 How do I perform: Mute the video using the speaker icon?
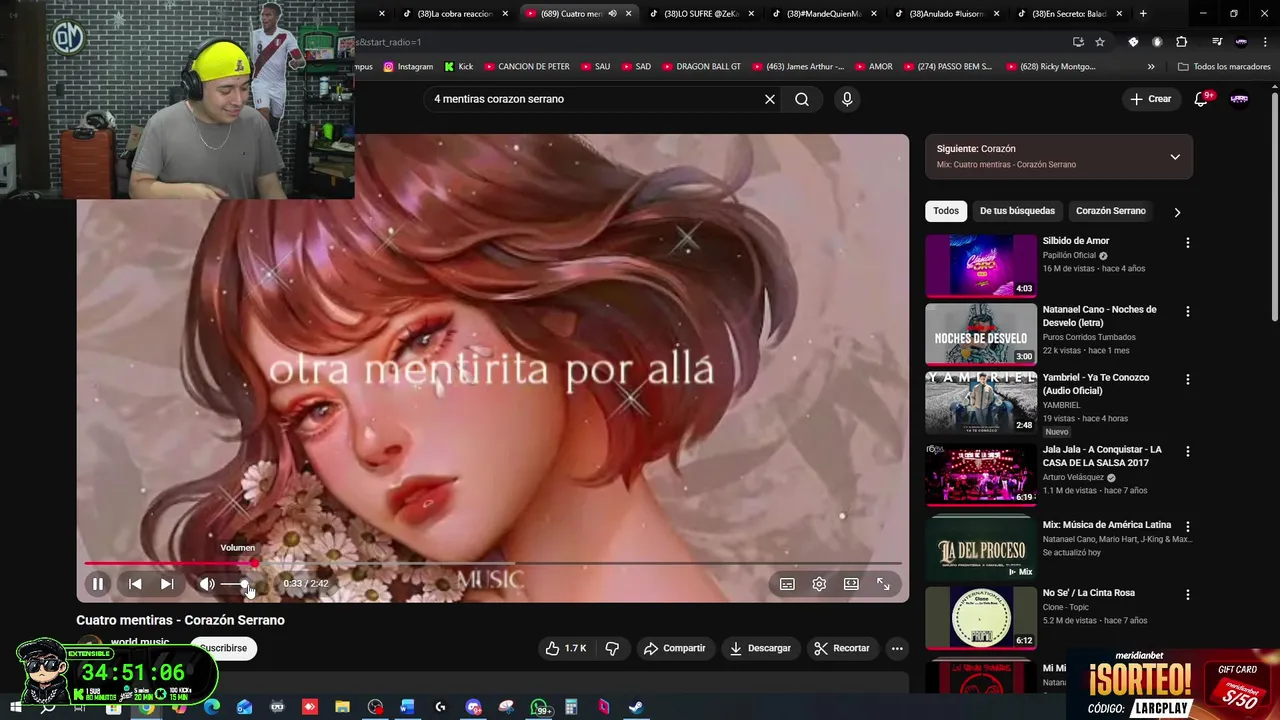(207, 584)
